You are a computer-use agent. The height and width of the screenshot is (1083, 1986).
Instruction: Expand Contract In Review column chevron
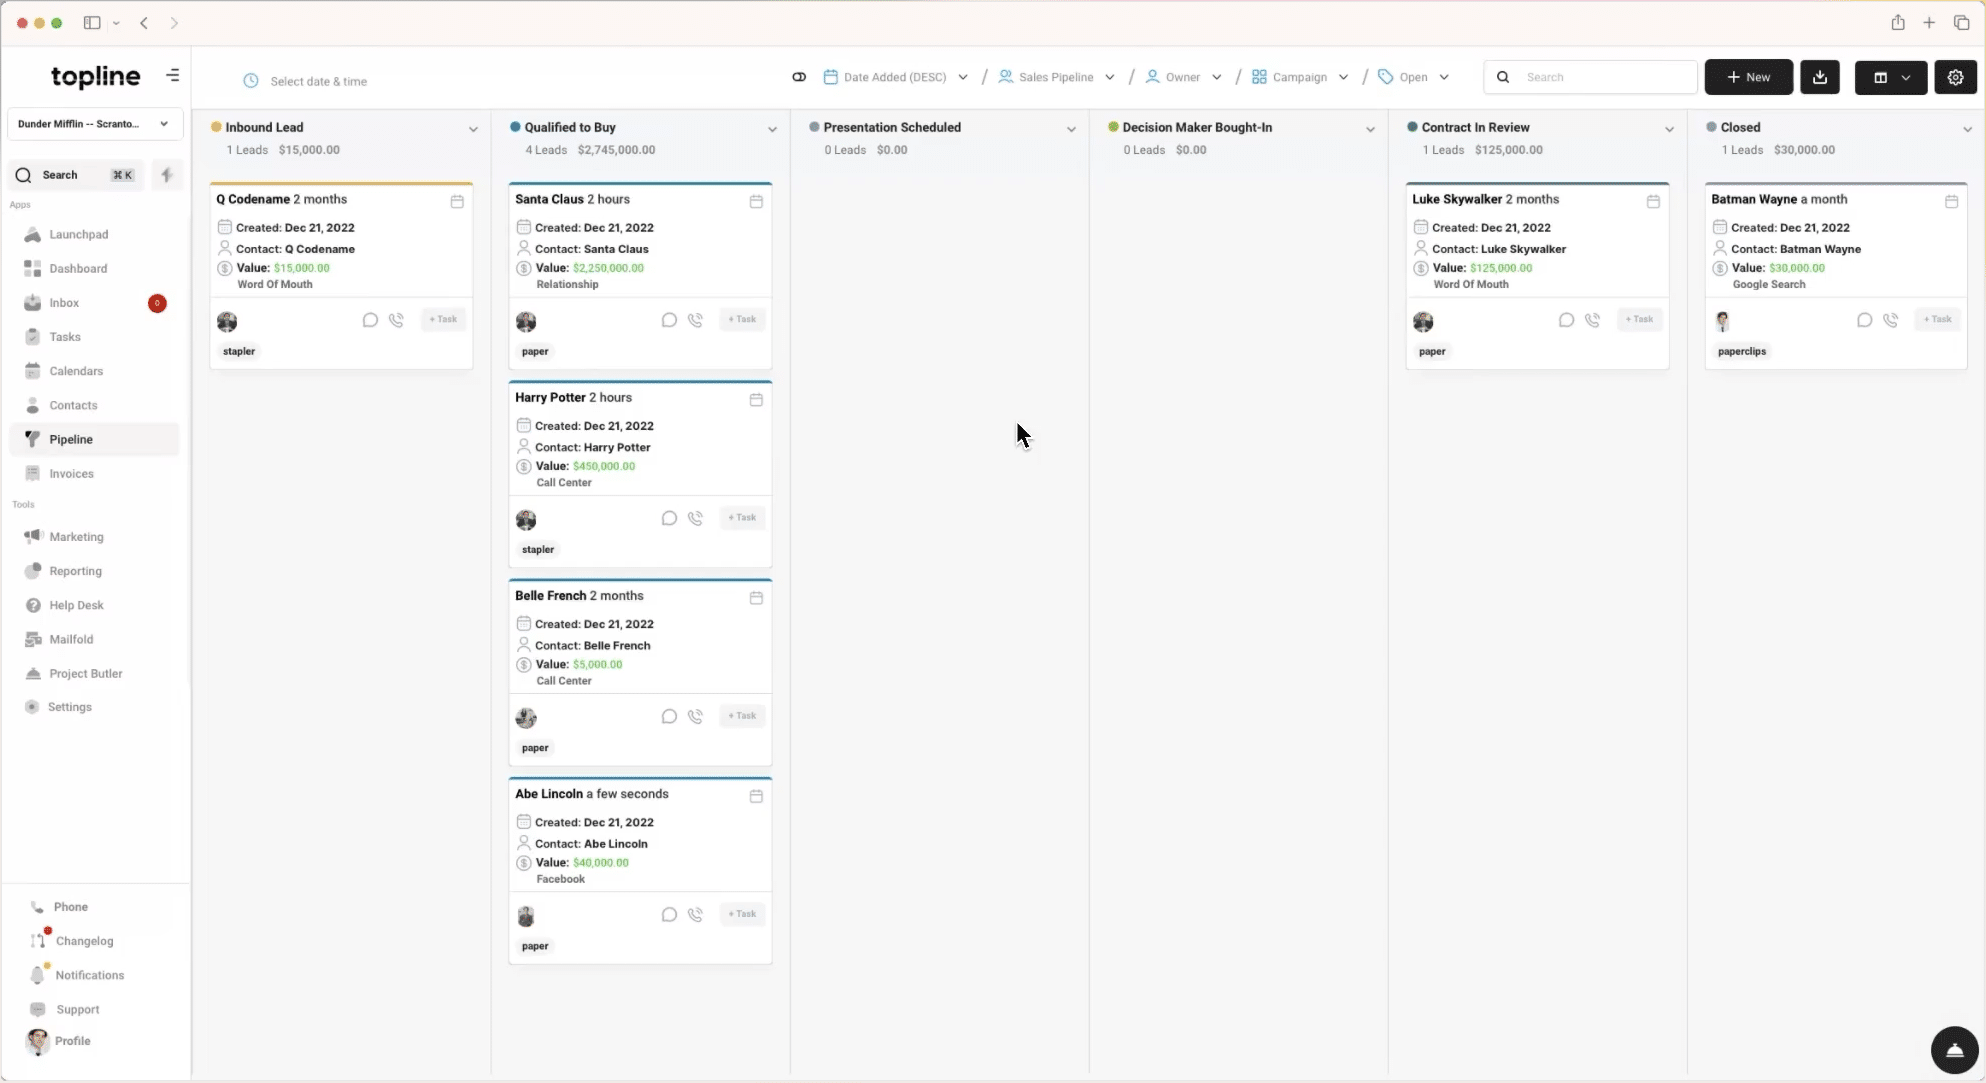click(x=1669, y=129)
